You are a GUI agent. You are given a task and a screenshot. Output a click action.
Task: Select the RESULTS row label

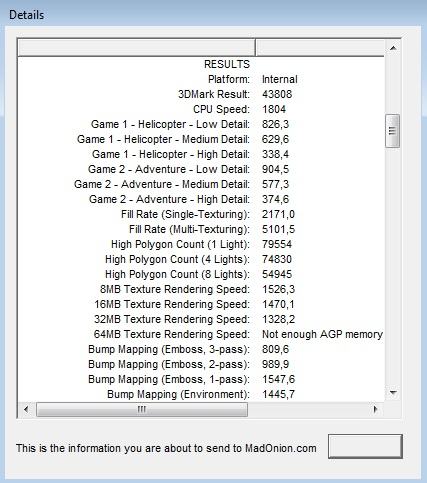tap(227, 64)
